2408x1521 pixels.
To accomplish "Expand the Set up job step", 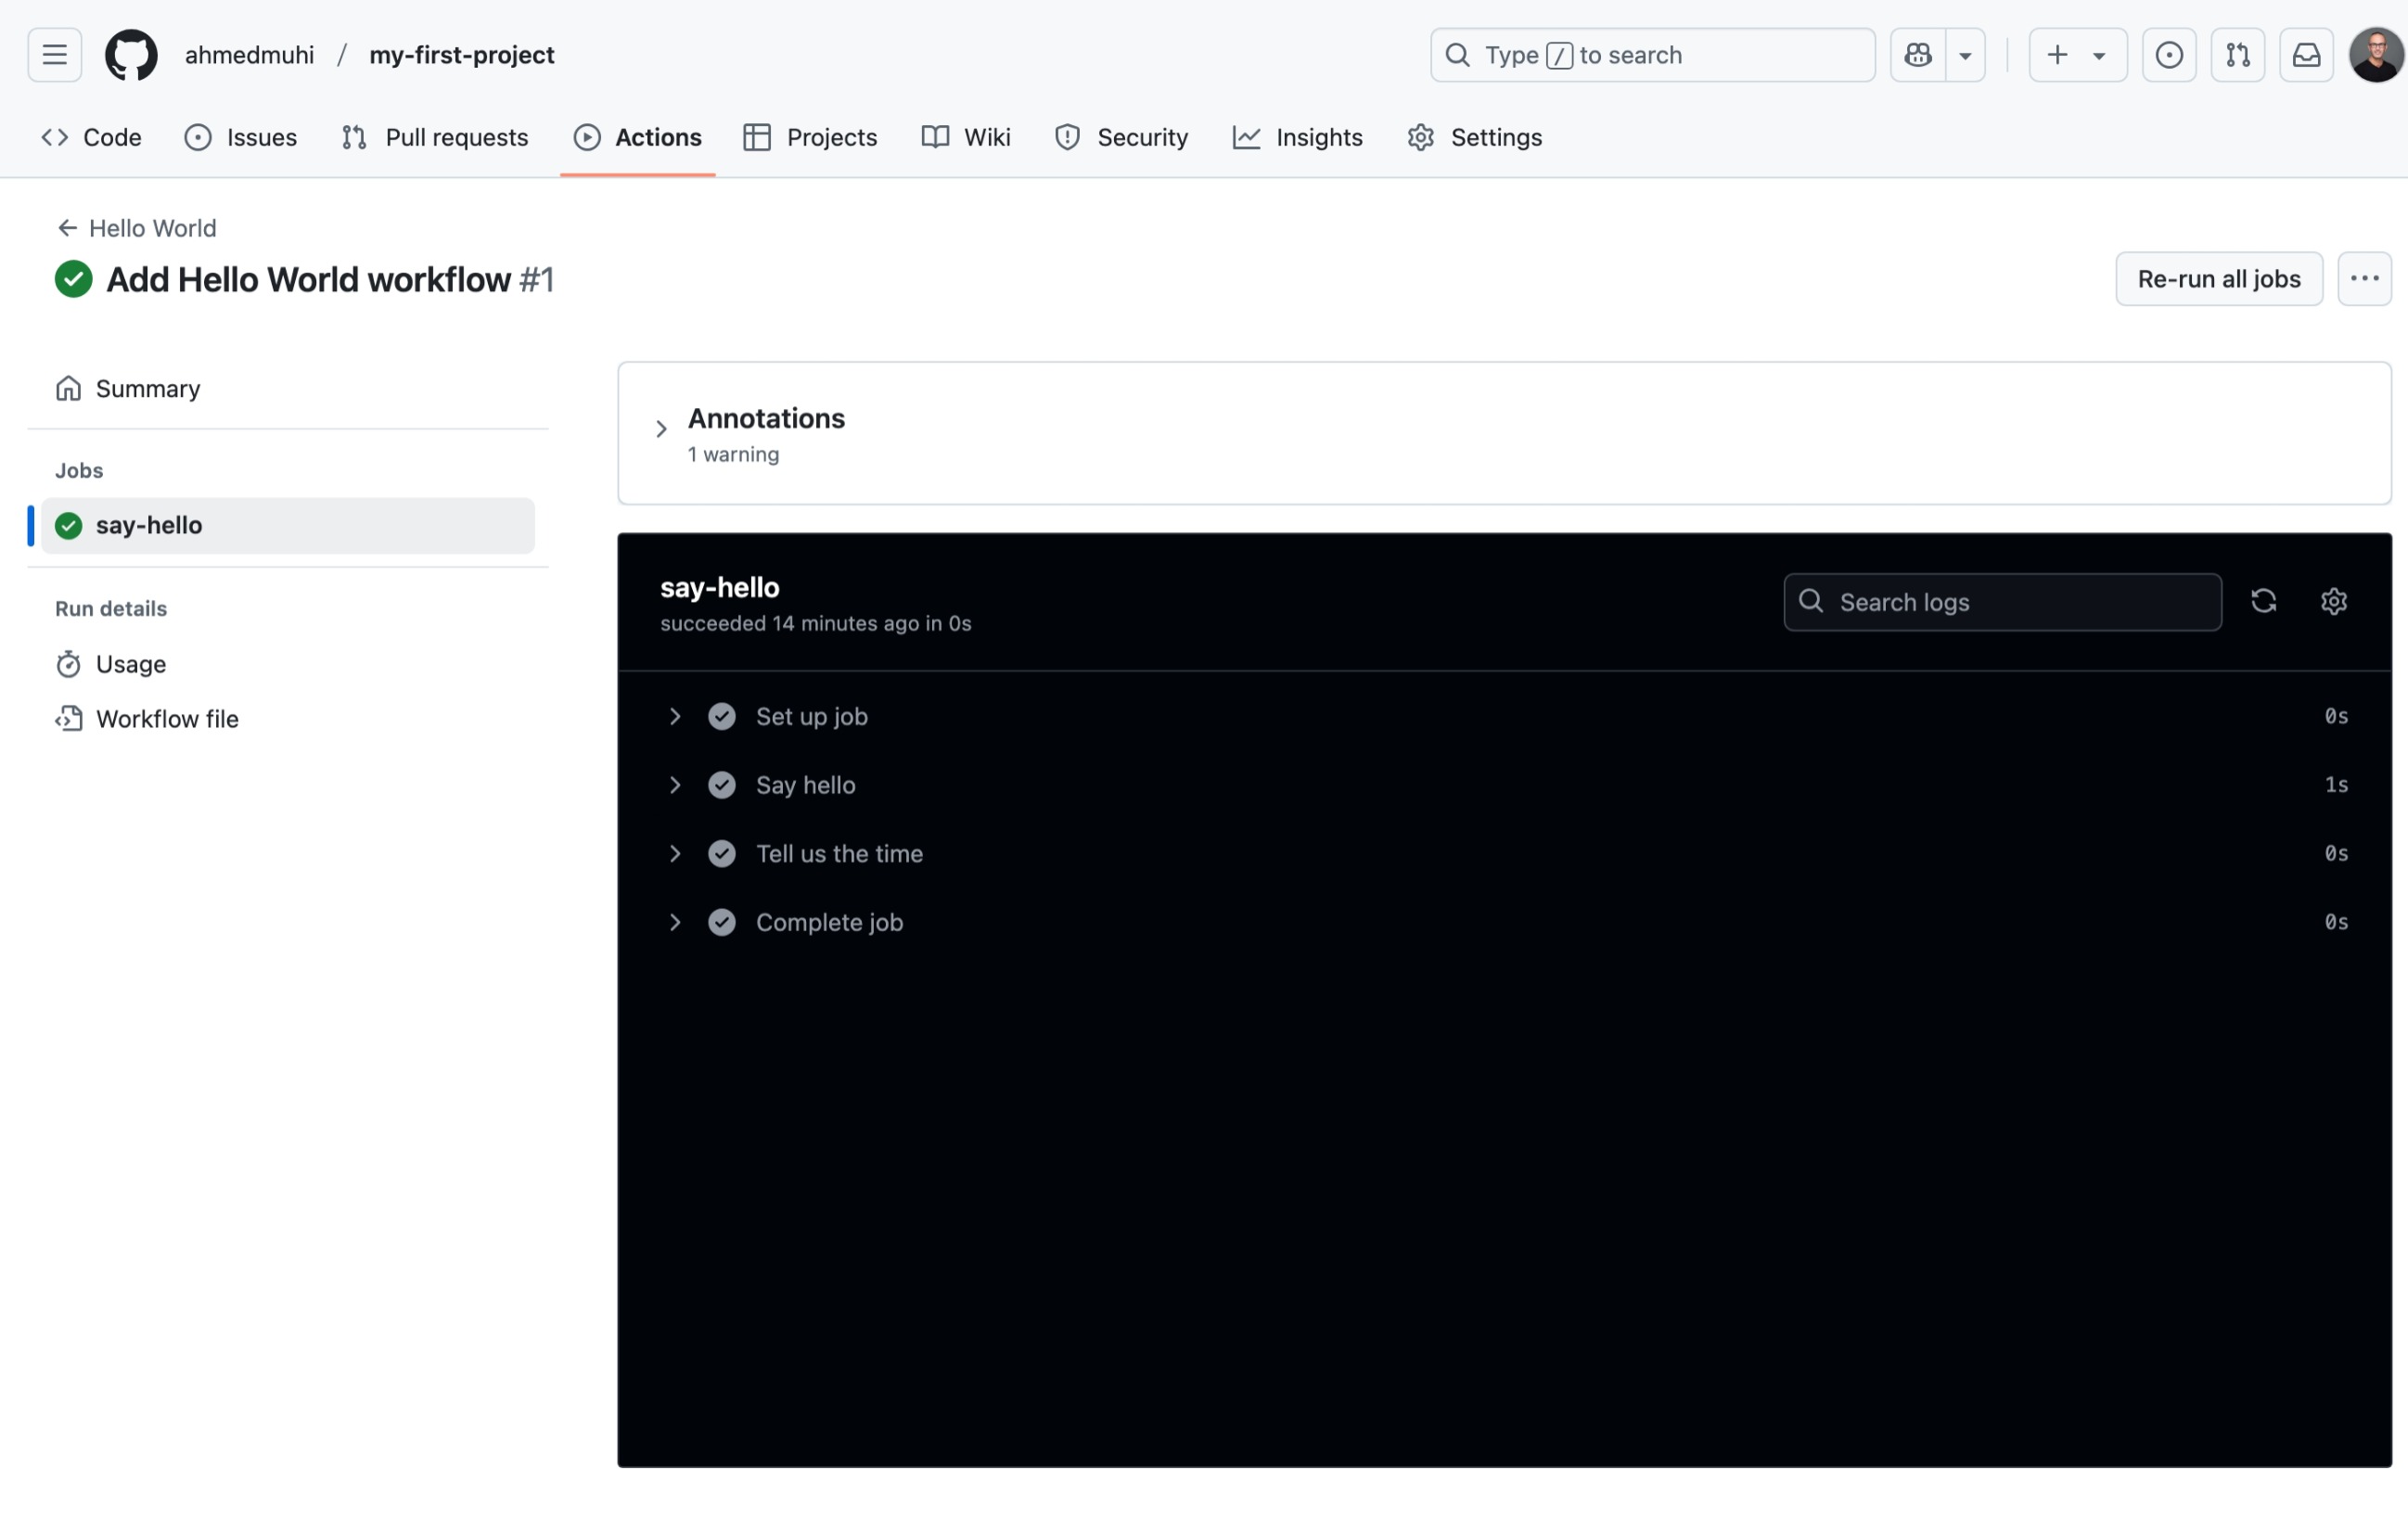I will (x=673, y=717).
